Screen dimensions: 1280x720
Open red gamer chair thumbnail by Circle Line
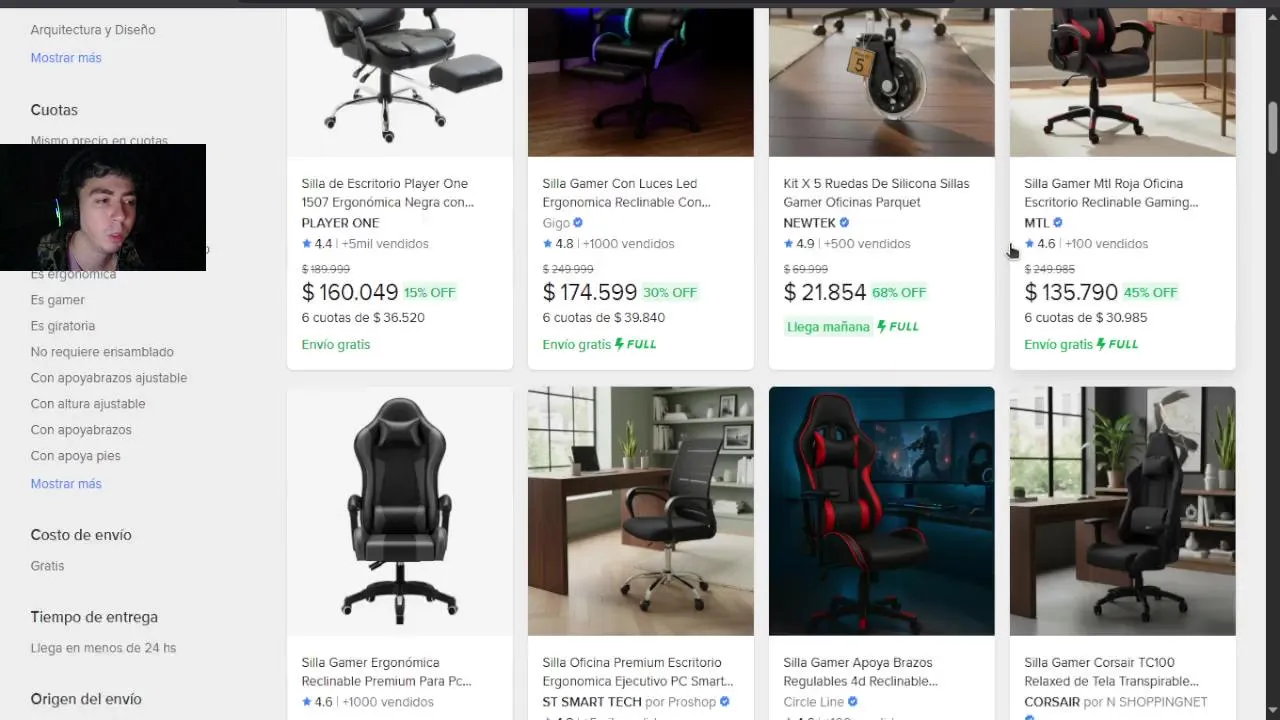[x=882, y=511]
